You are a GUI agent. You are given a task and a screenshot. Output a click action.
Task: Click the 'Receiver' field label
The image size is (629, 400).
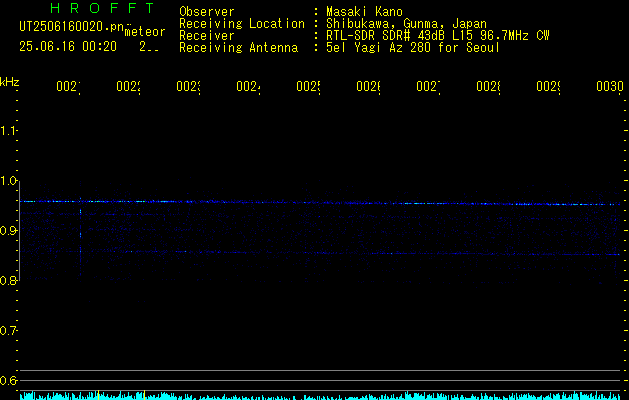point(207,36)
